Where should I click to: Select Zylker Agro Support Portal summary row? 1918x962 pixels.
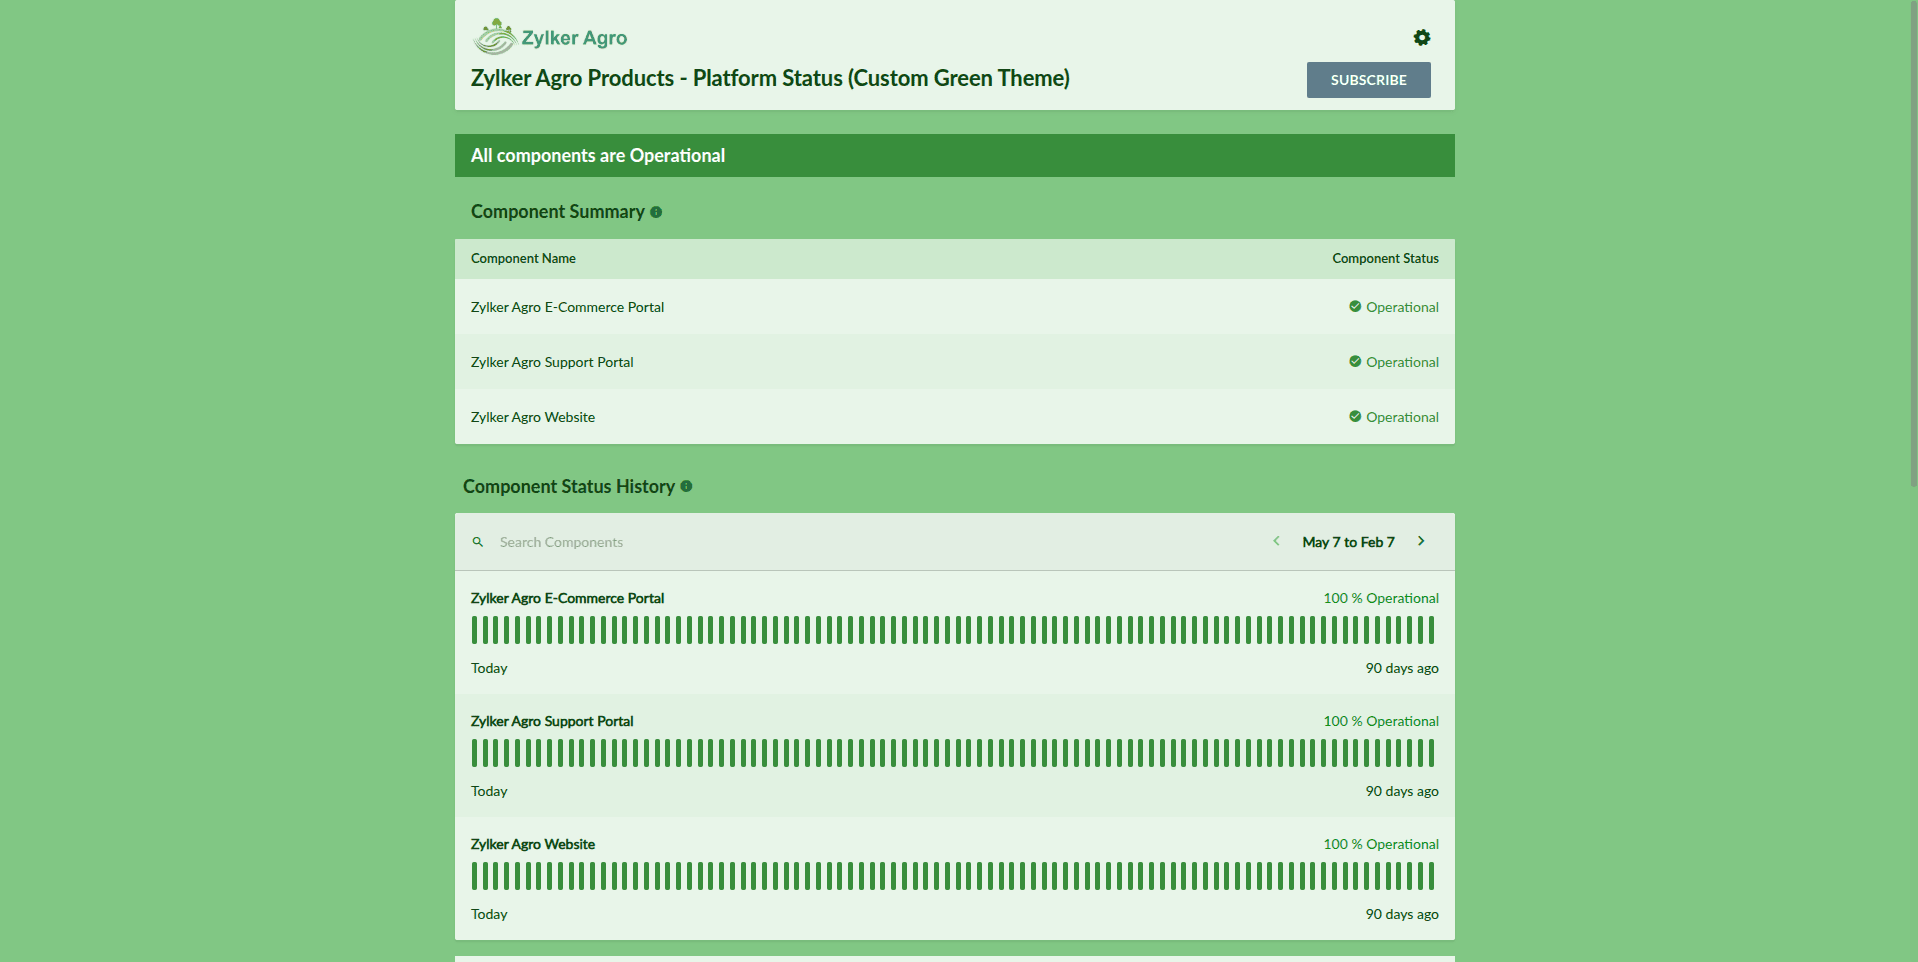click(x=954, y=362)
